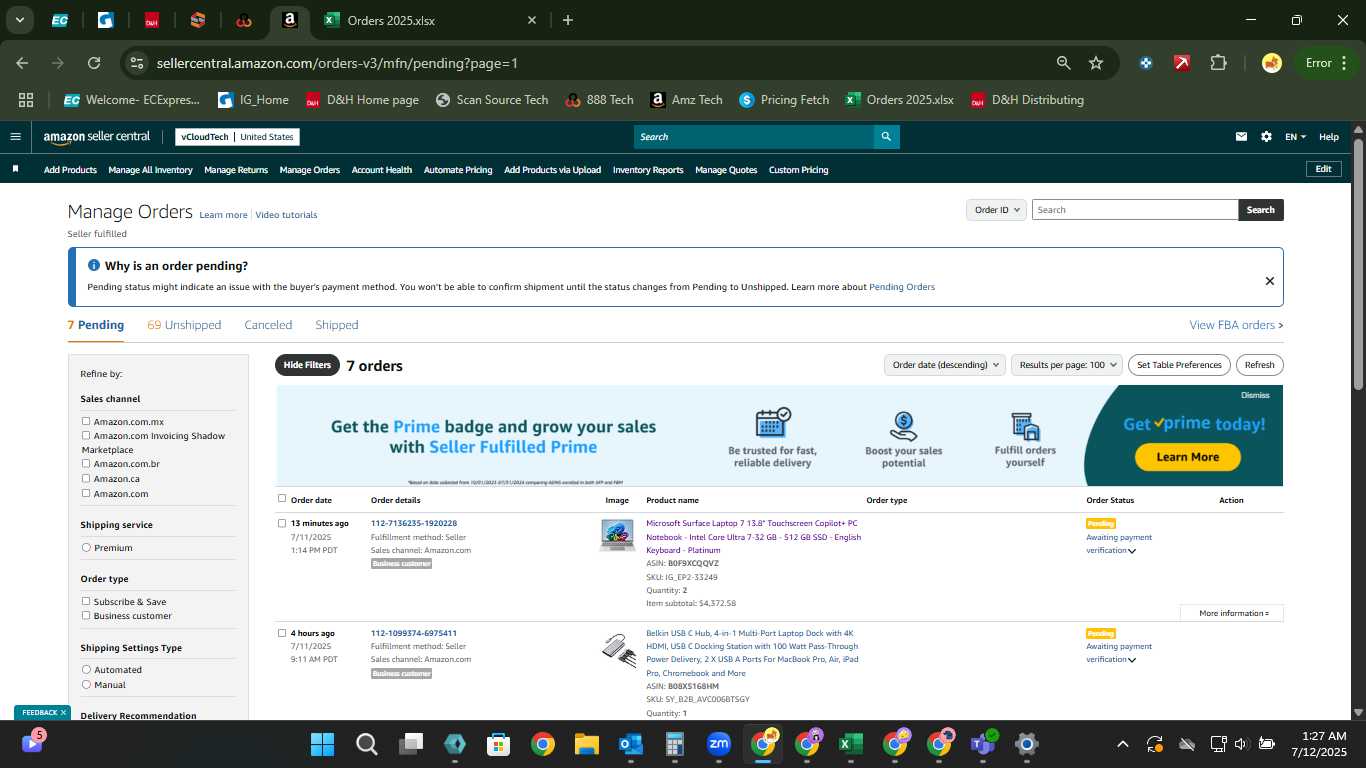
Task: Click Learn More on Prime banner
Action: (x=1187, y=457)
